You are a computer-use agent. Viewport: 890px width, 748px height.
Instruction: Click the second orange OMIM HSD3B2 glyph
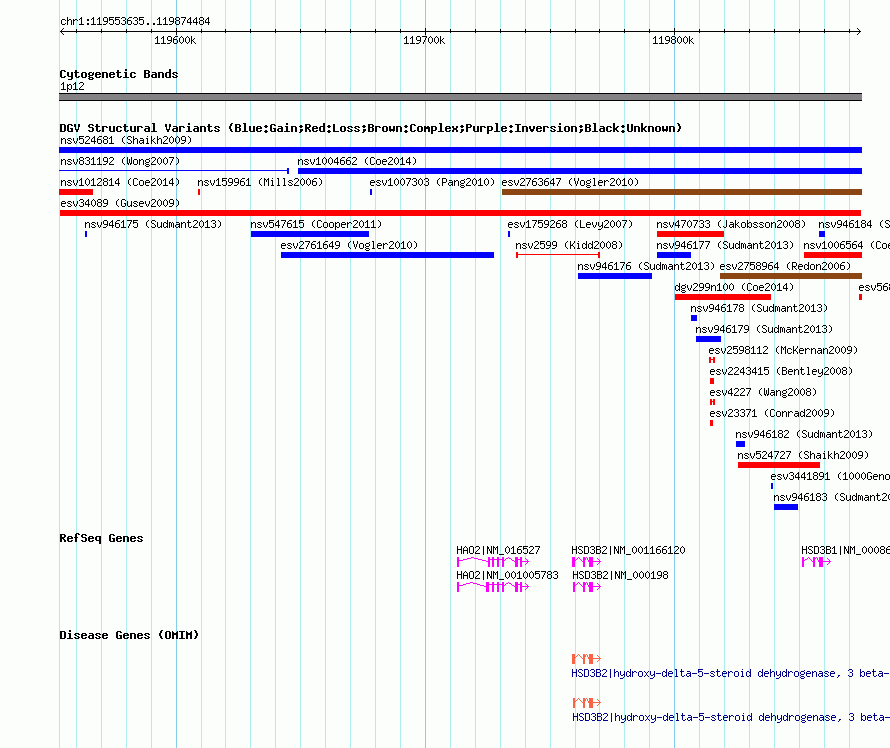pyautogui.click(x=586, y=703)
